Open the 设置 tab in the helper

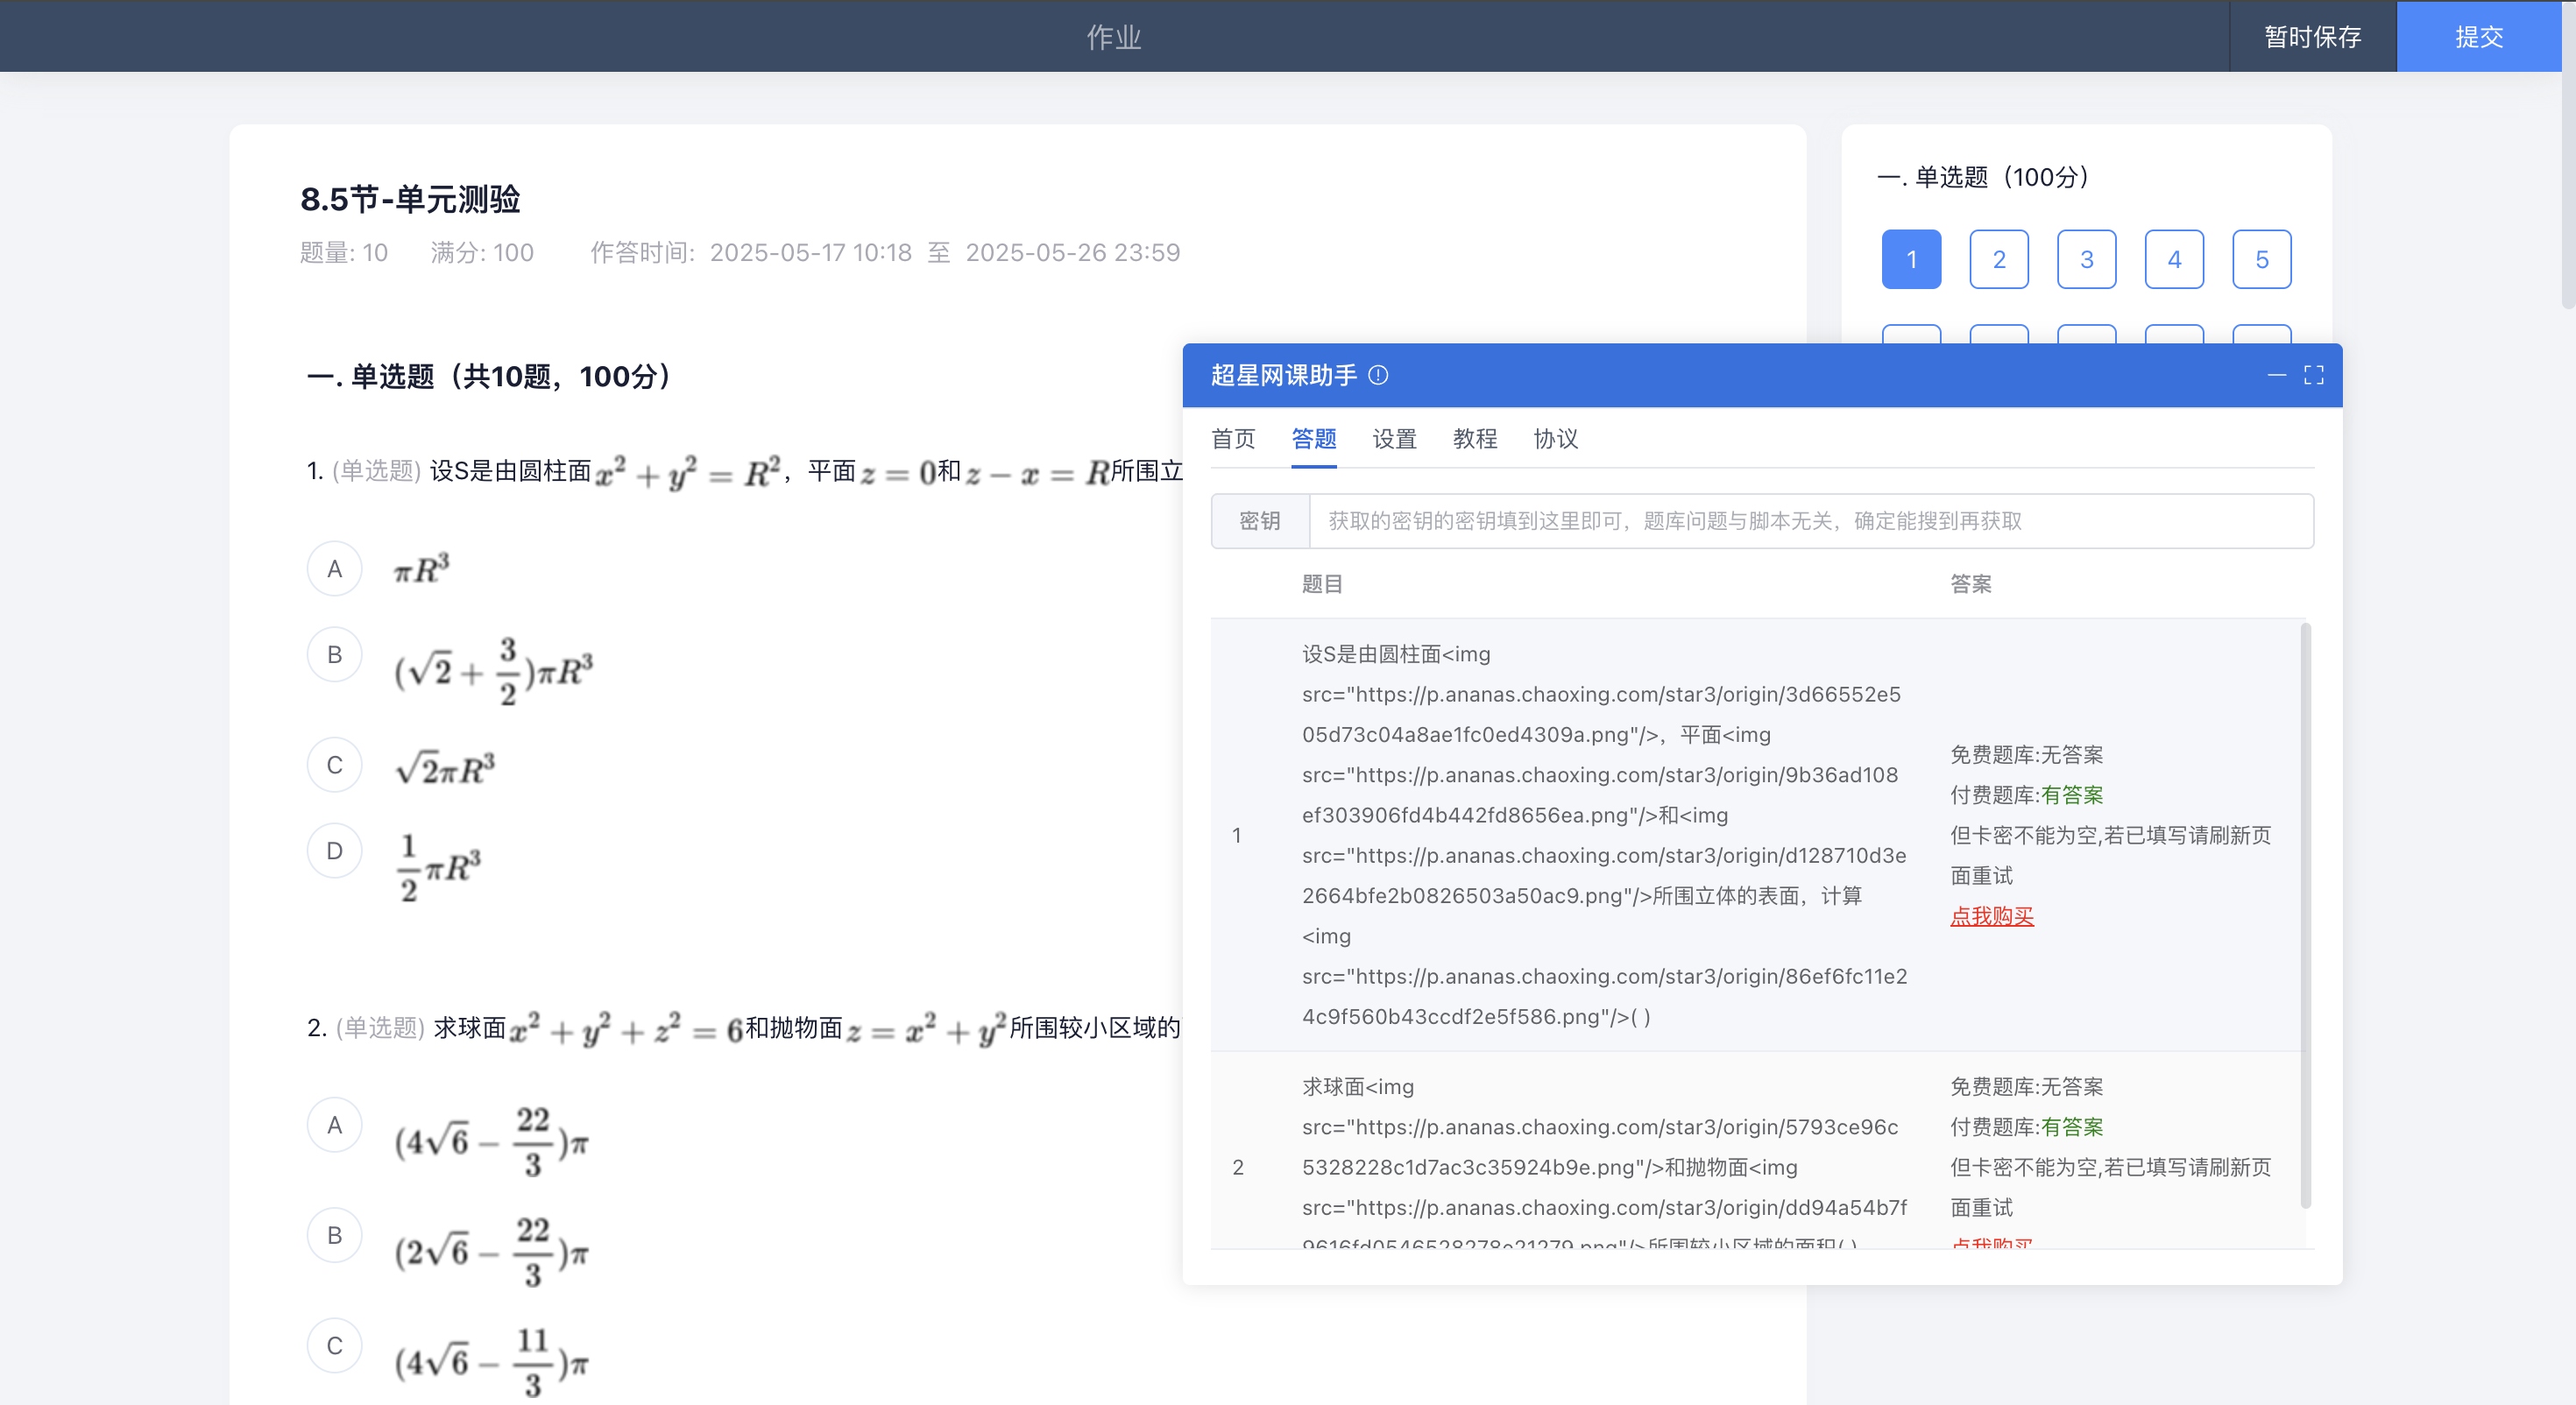[1393, 439]
